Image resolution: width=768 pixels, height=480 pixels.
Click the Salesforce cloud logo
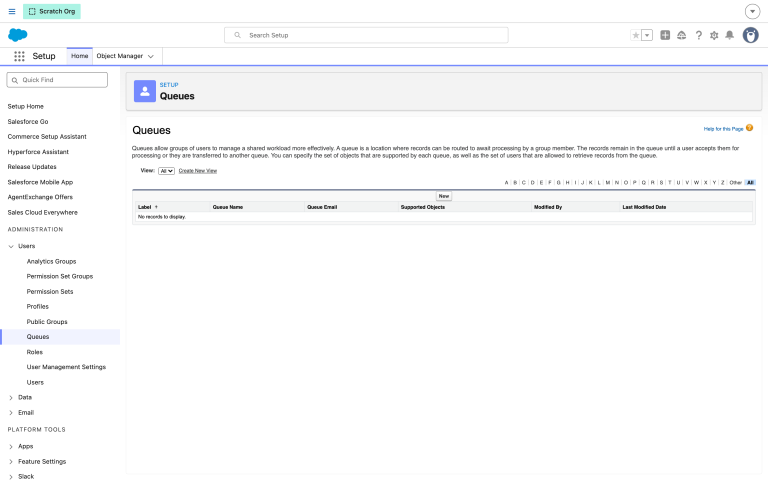pos(18,35)
